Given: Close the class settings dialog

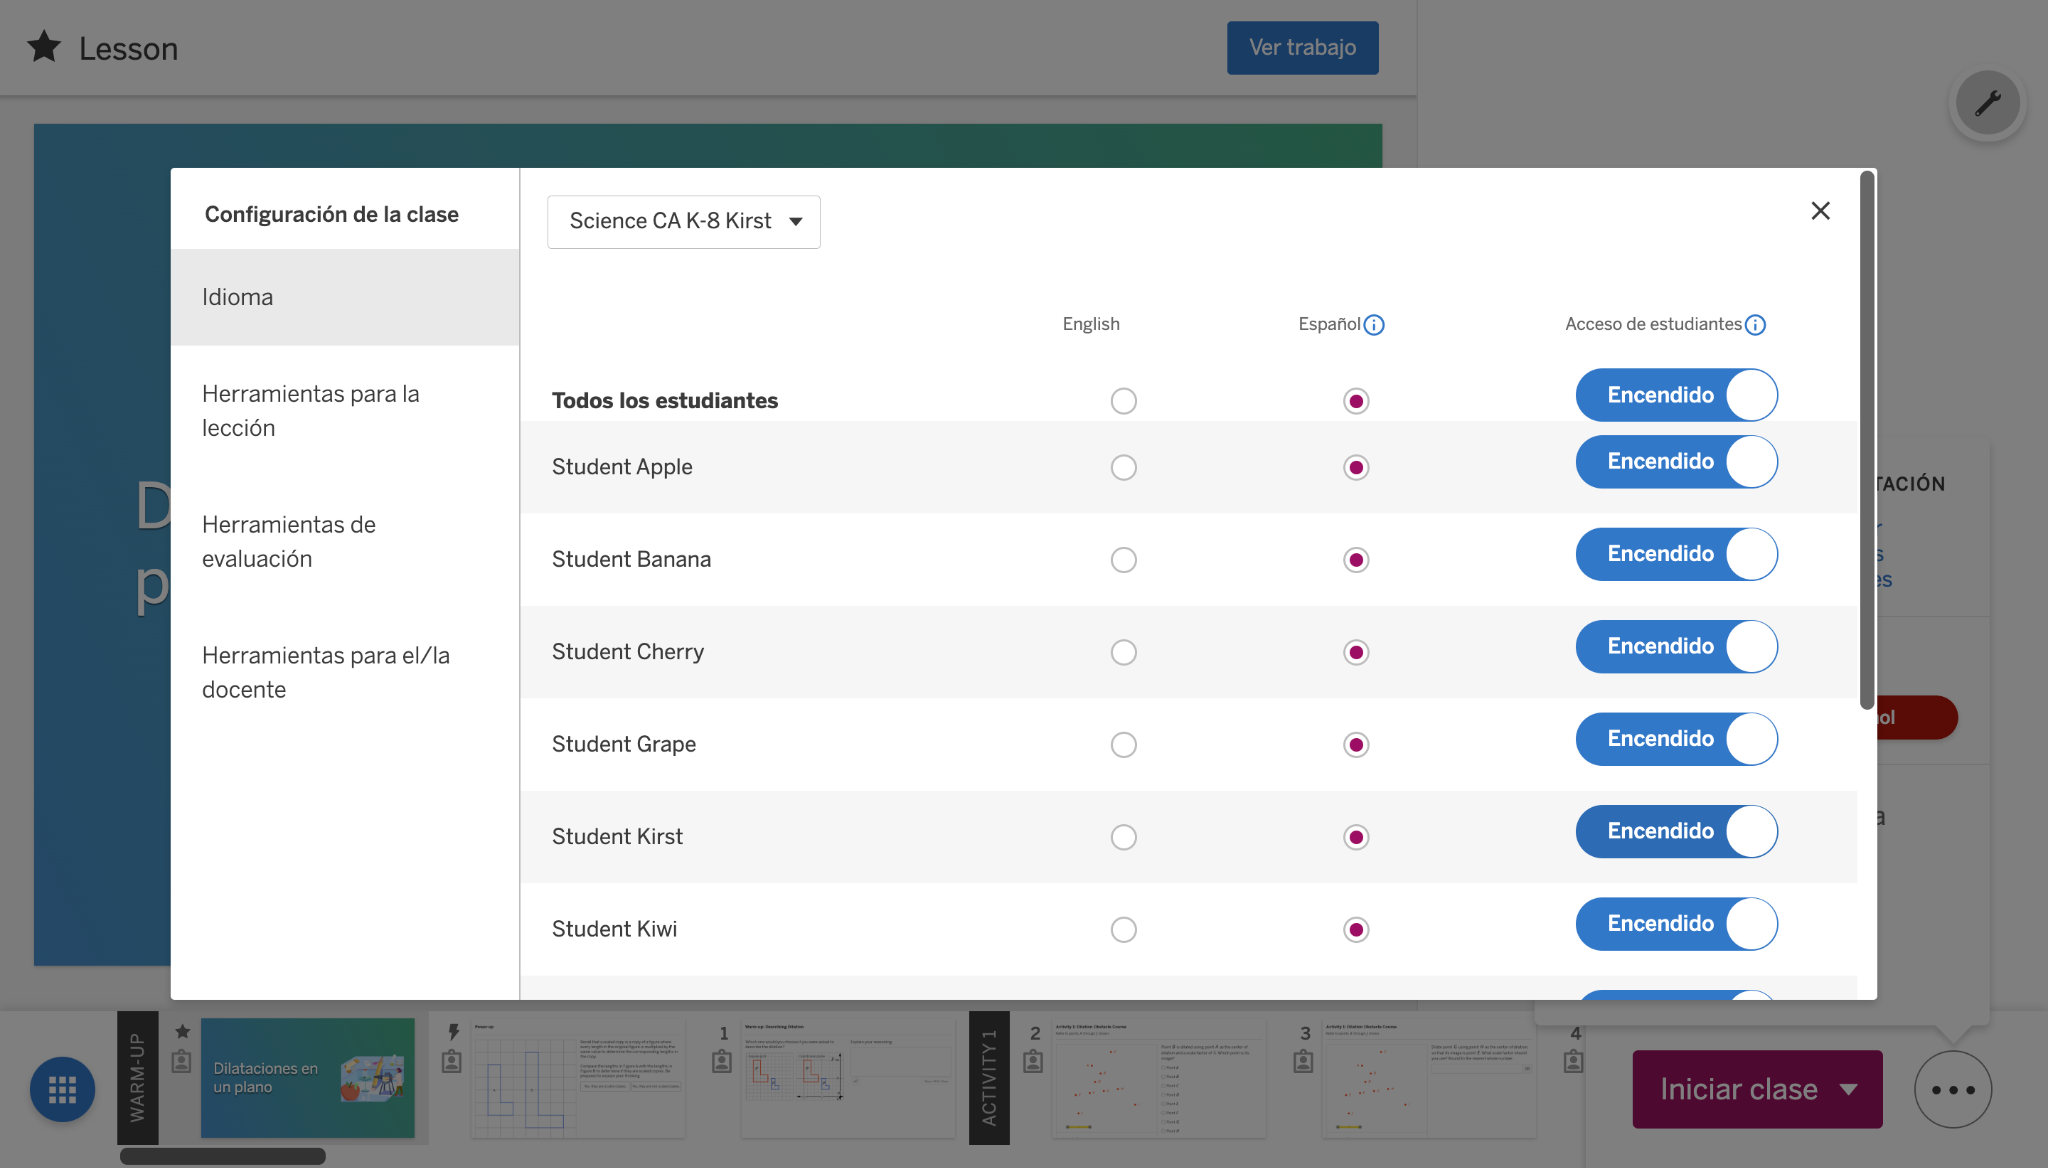Looking at the screenshot, I should point(1820,211).
